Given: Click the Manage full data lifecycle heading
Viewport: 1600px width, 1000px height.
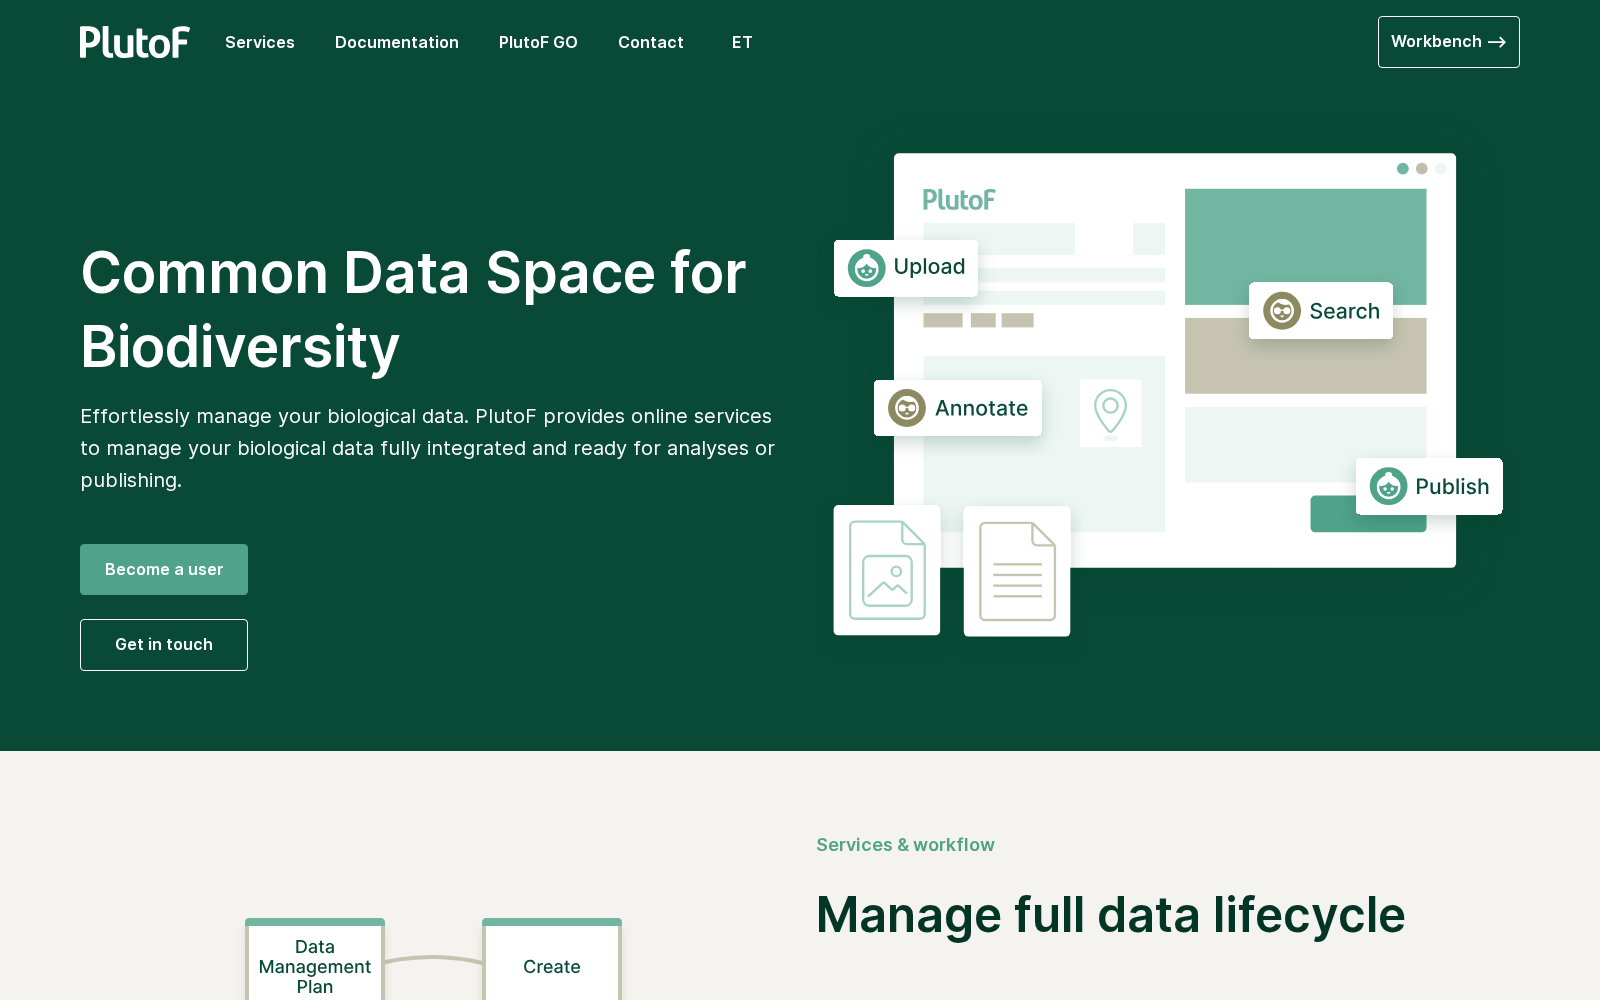Looking at the screenshot, I should 1111,915.
